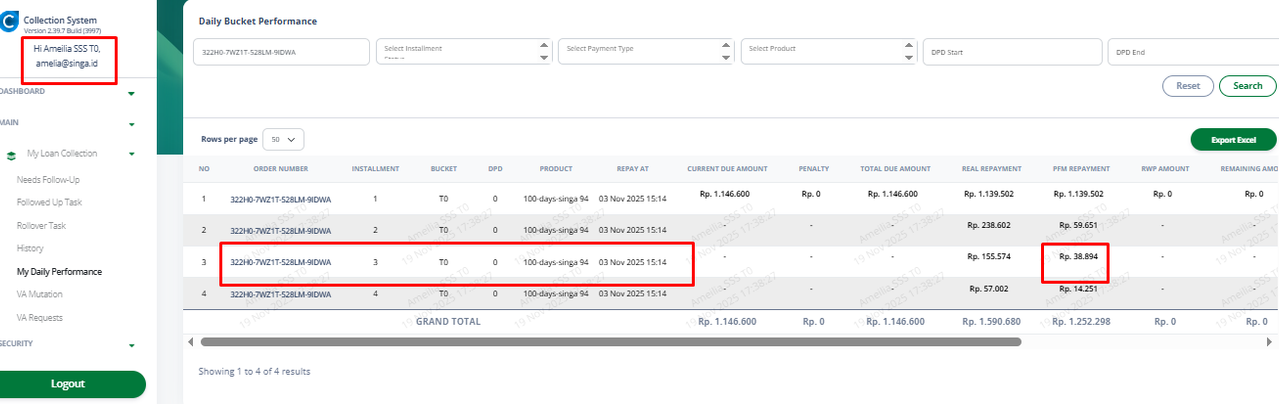Open VA Requests in sidebar
1279x404 pixels.
[40, 318]
